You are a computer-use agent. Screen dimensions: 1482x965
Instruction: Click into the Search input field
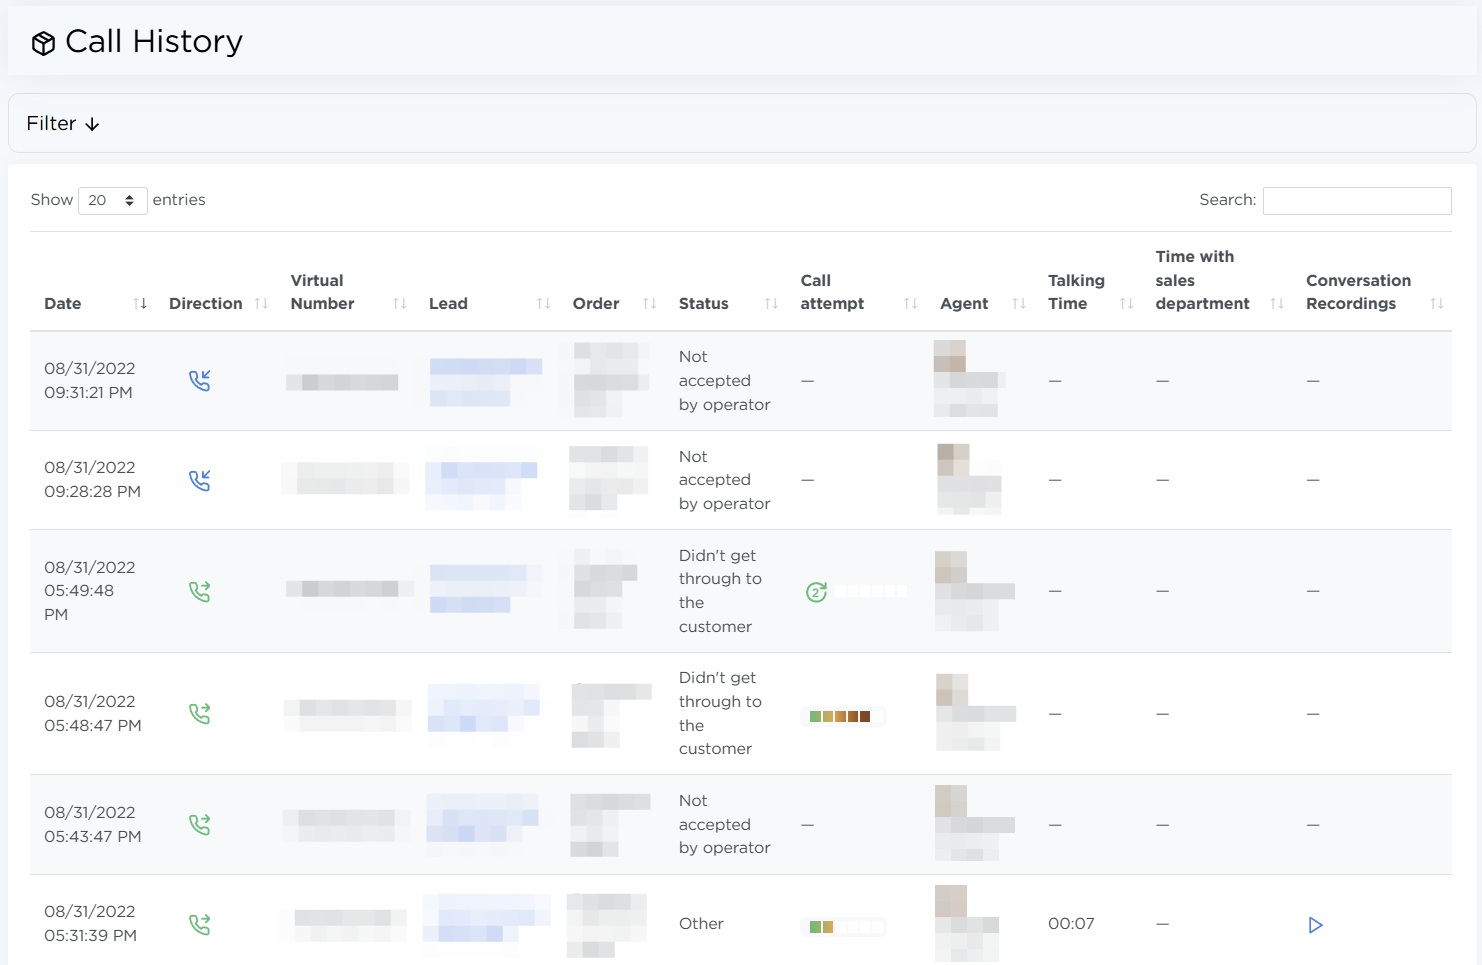click(x=1356, y=200)
